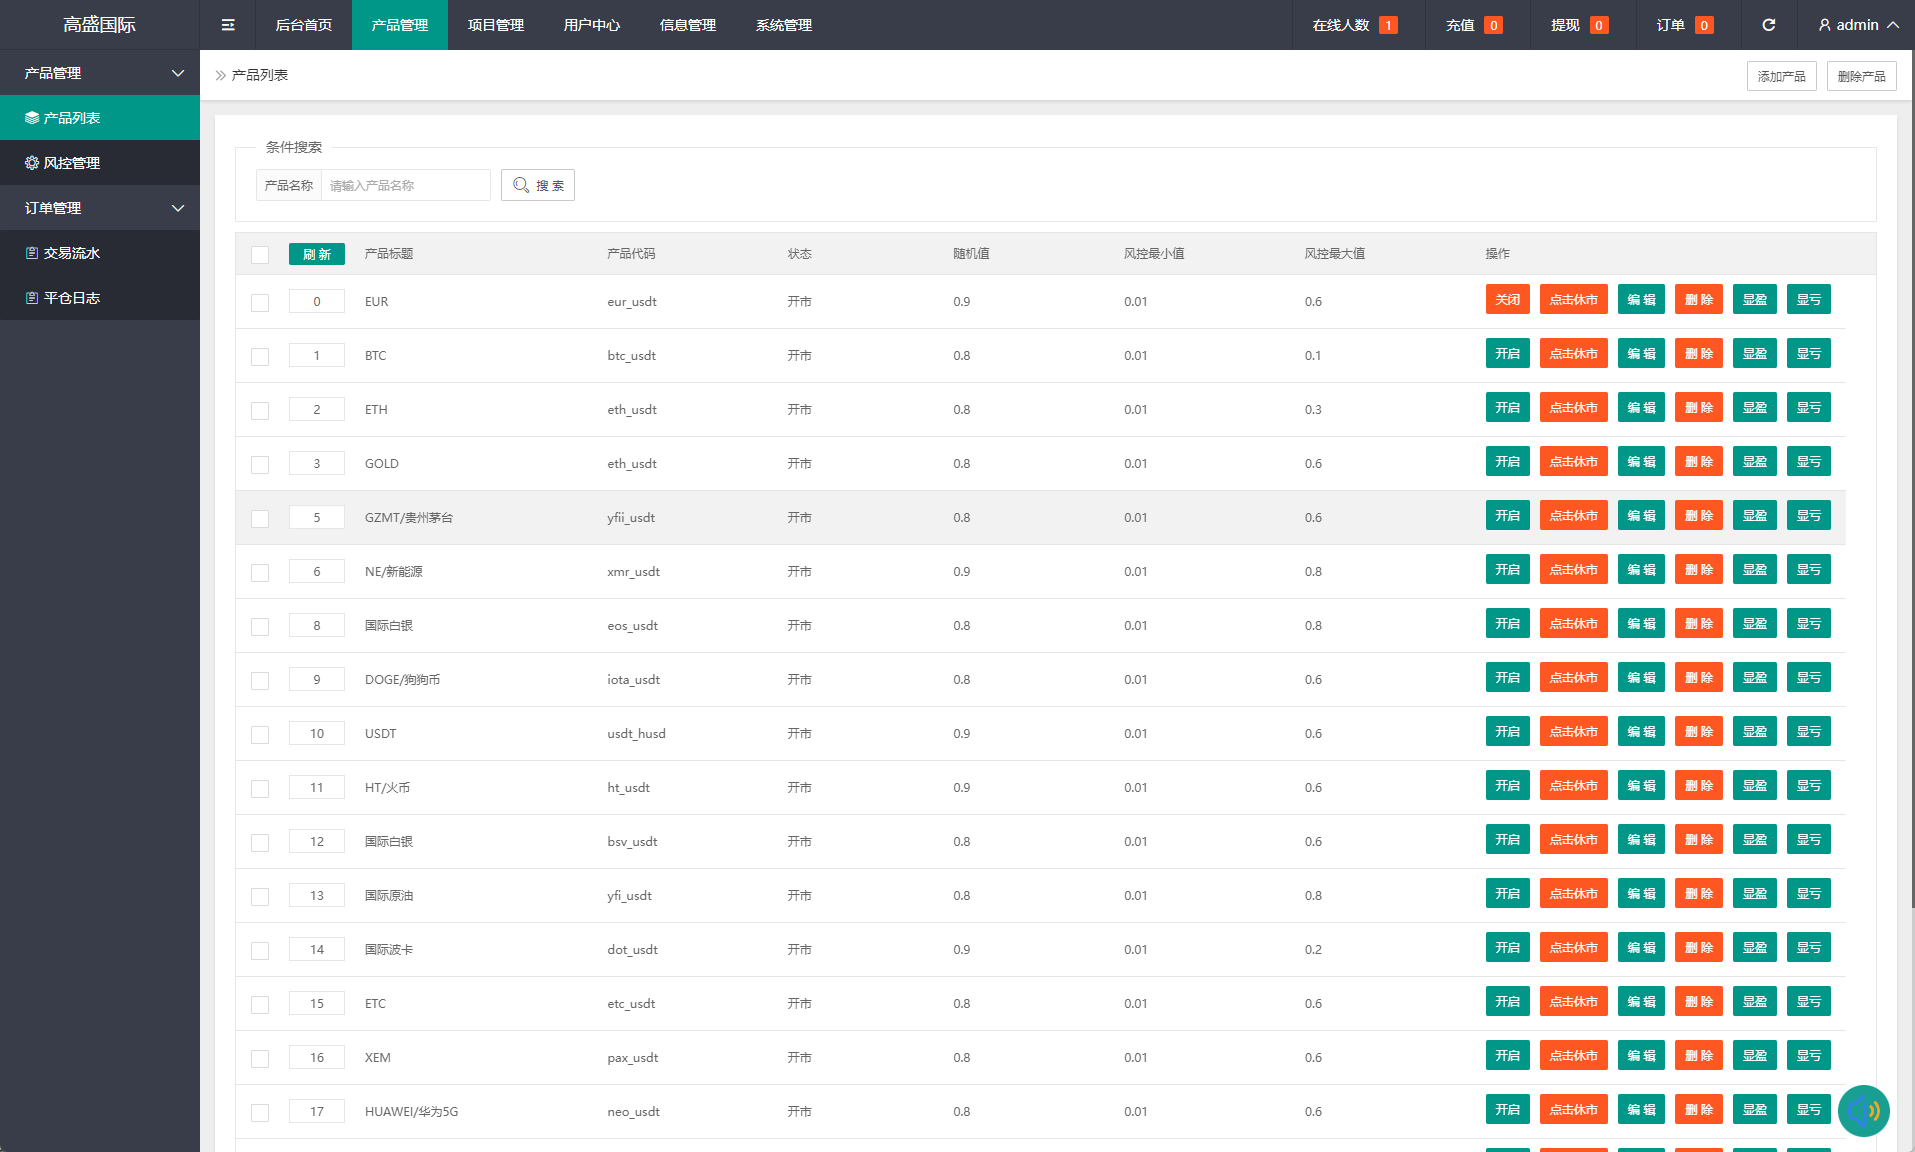1915x1152 pixels.
Task: Click 编辑 for the ETH row
Action: (x=1641, y=407)
